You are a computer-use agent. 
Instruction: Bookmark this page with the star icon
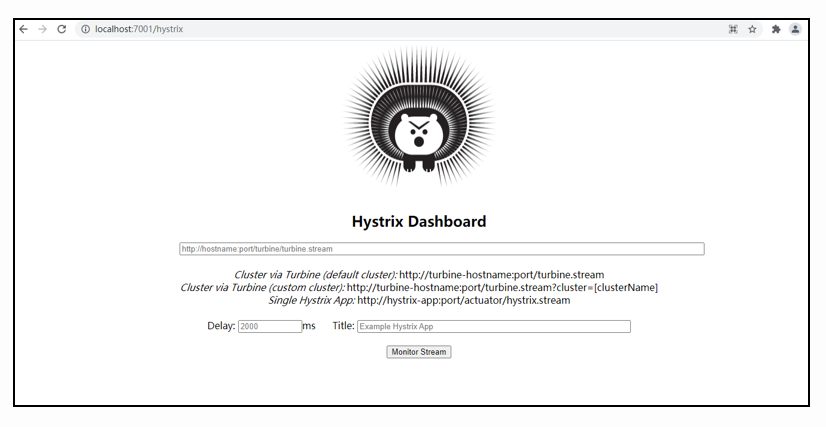coord(752,29)
